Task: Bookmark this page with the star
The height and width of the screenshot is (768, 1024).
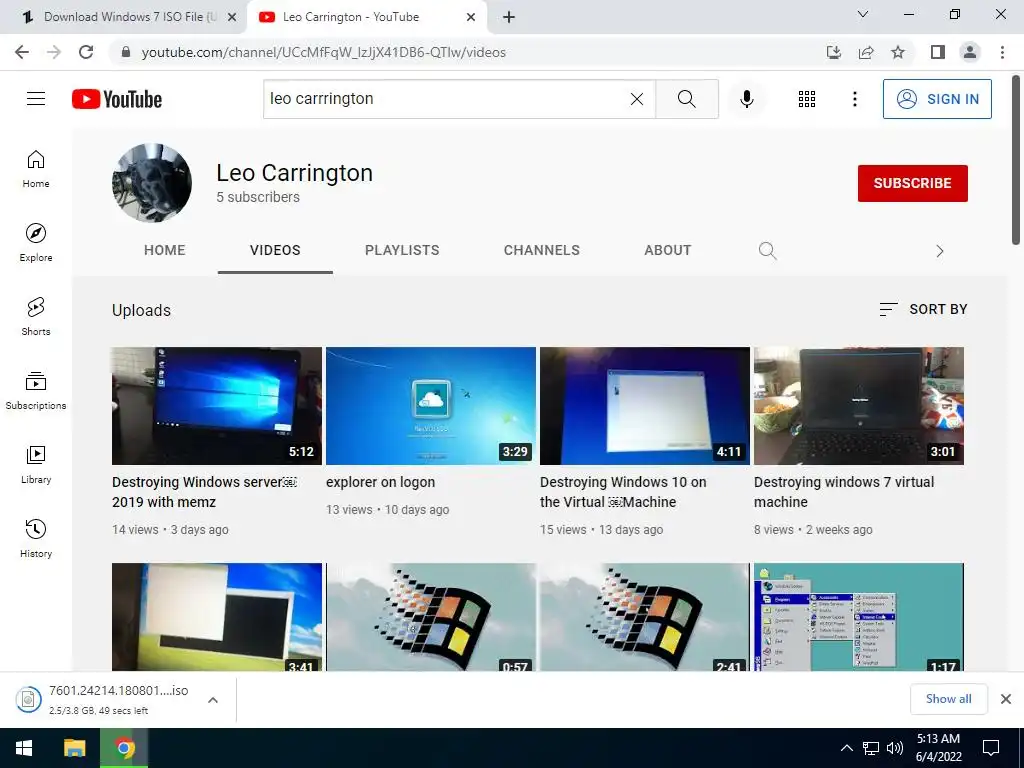Action: pos(898,52)
